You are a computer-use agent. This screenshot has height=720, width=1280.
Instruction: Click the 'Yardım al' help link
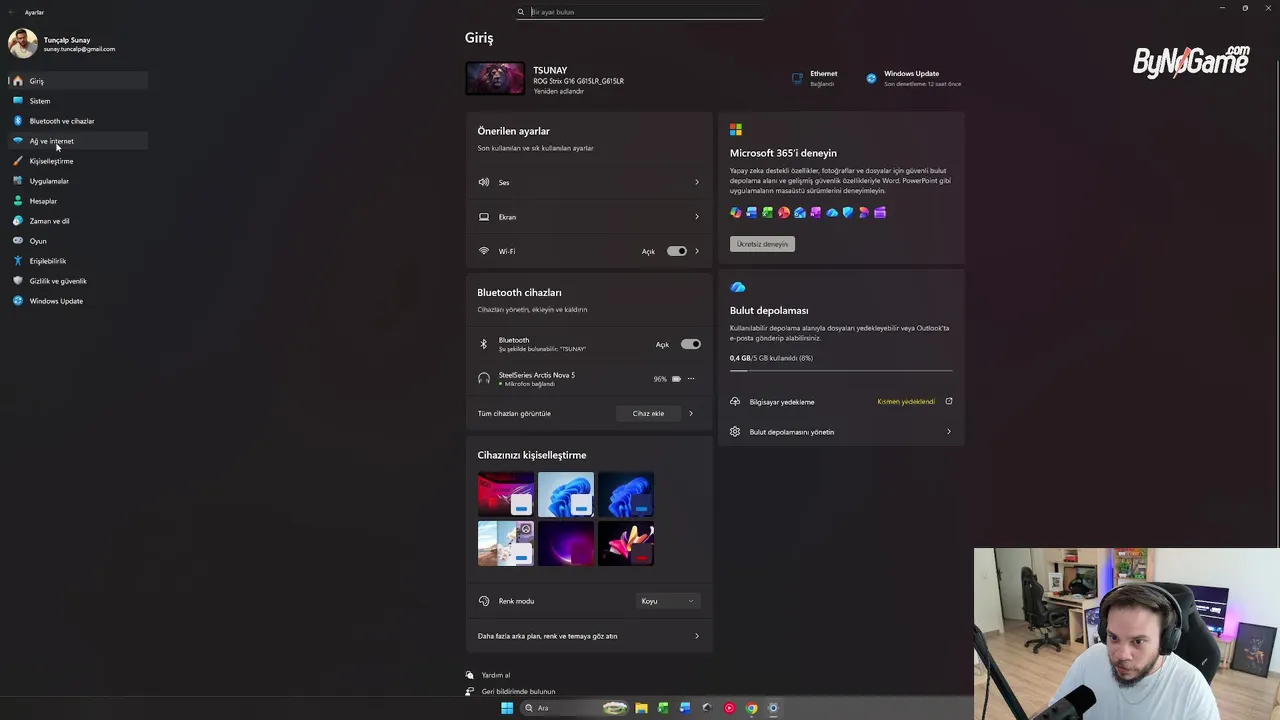click(x=495, y=675)
